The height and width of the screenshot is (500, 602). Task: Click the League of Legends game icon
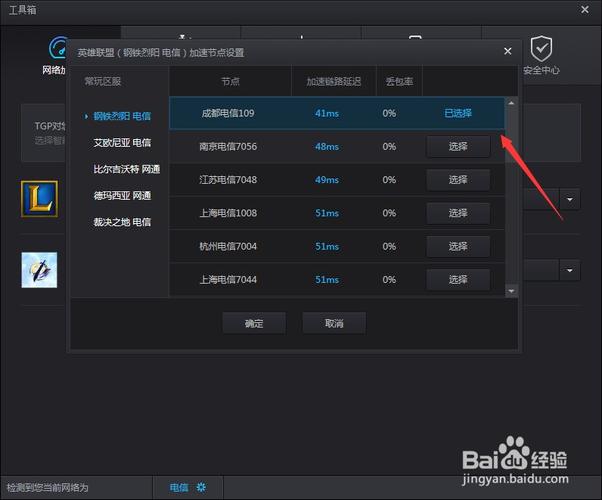(x=40, y=199)
